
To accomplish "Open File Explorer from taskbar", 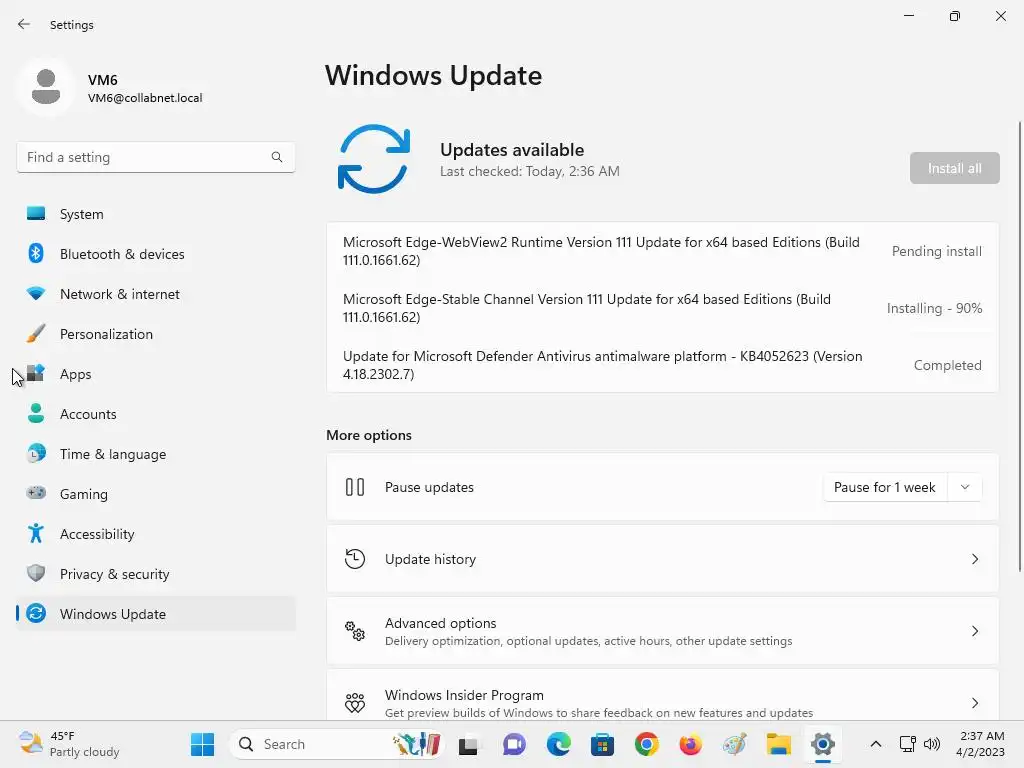I will pos(778,744).
